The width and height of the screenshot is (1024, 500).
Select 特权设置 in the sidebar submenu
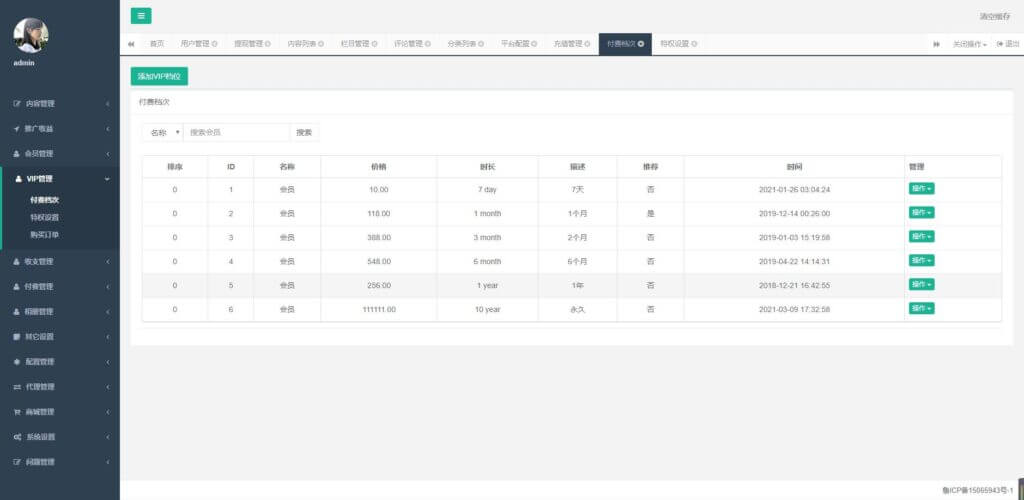coord(44,217)
